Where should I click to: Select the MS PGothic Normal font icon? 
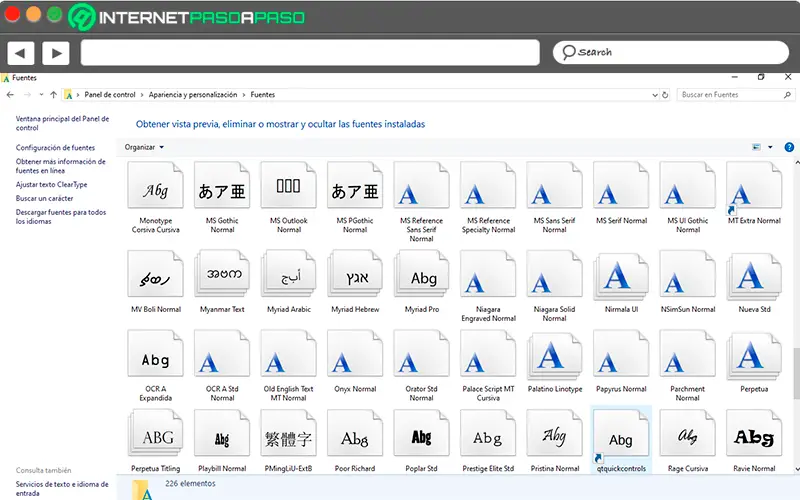(355, 185)
